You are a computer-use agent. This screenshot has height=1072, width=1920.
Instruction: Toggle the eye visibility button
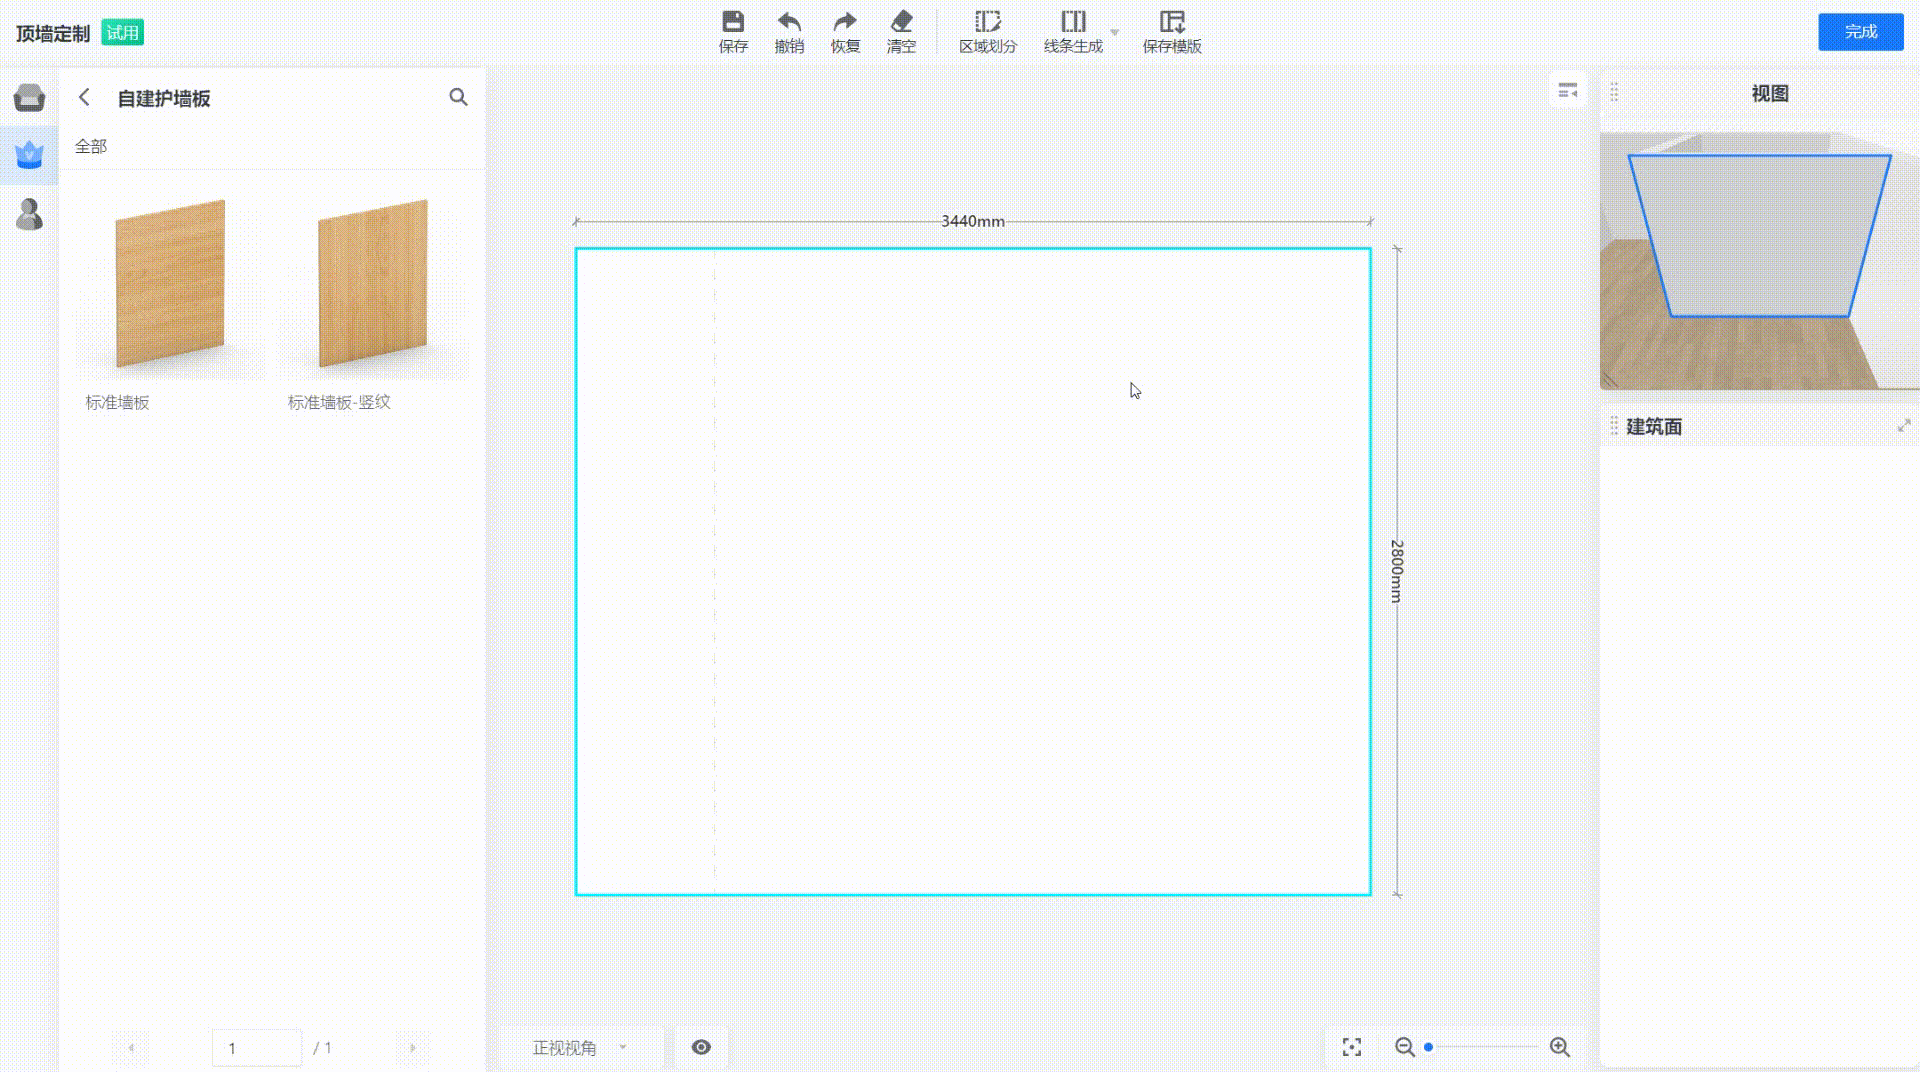click(x=701, y=1047)
